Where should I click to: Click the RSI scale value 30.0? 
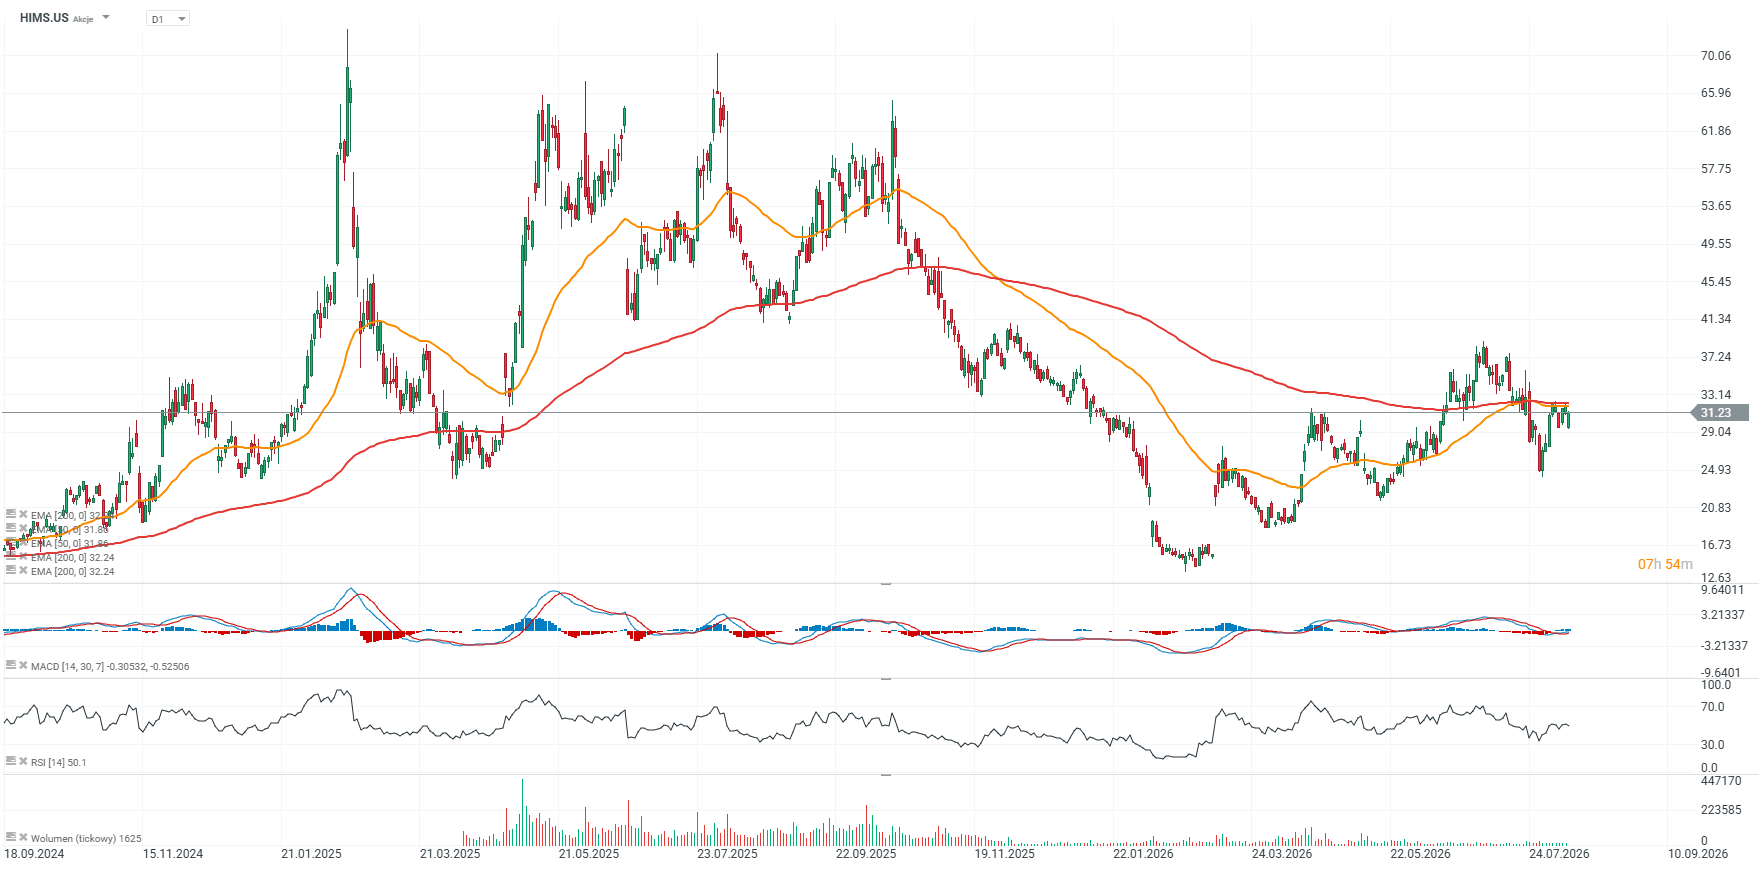pos(1713,745)
